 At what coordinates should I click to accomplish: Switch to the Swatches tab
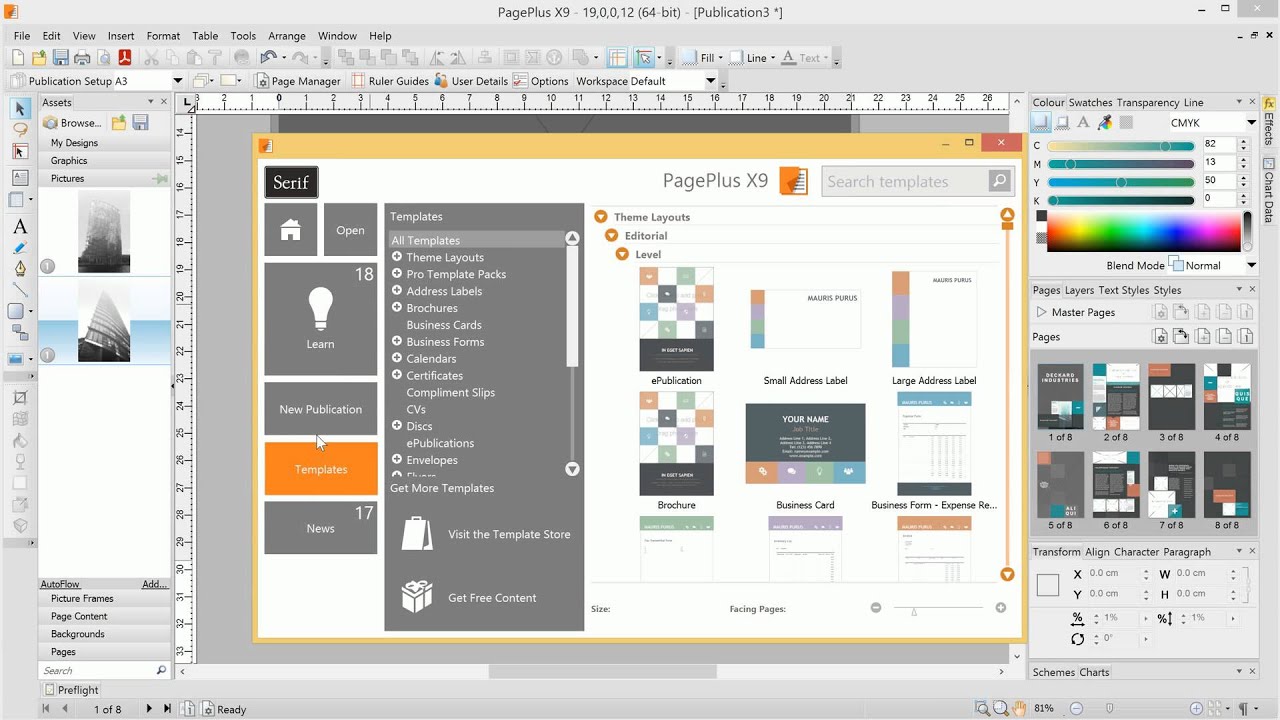(1090, 102)
